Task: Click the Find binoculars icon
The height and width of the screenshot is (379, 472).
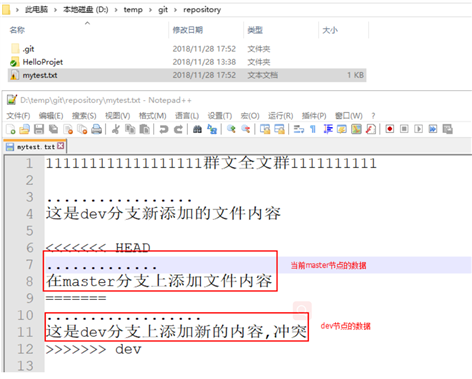Action: 197,129
